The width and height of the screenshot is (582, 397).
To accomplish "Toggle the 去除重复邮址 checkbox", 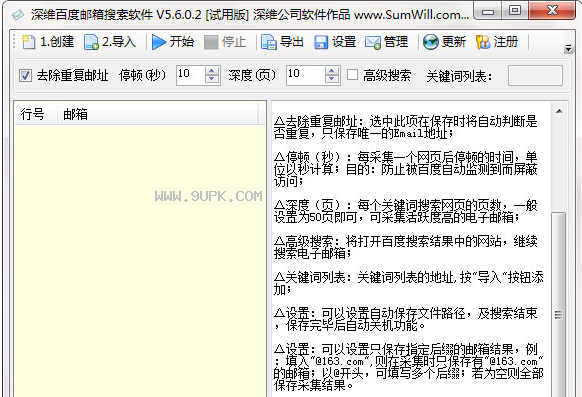I will 25,75.
